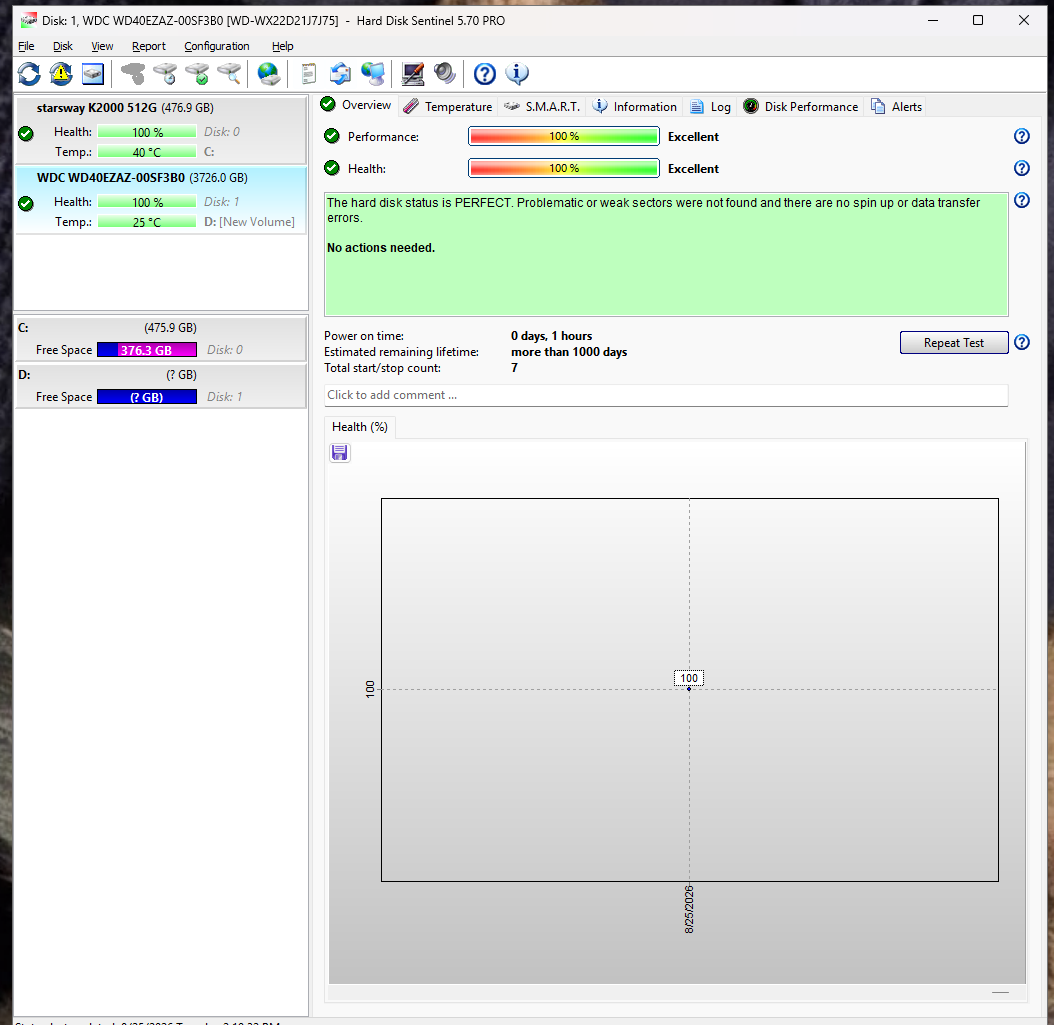The image size is (1054, 1025).
Task: Click the blue info about icon
Action: pyautogui.click(x=517, y=74)
